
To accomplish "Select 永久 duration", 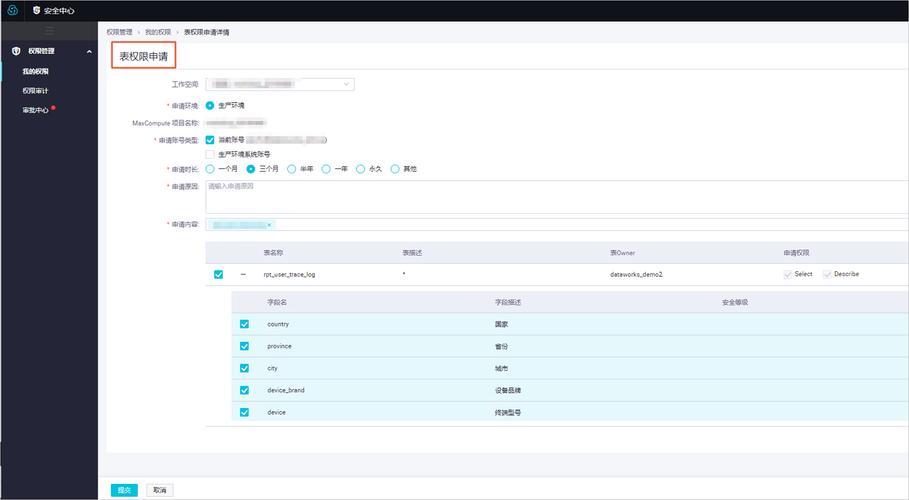I will tap(361, 169).
